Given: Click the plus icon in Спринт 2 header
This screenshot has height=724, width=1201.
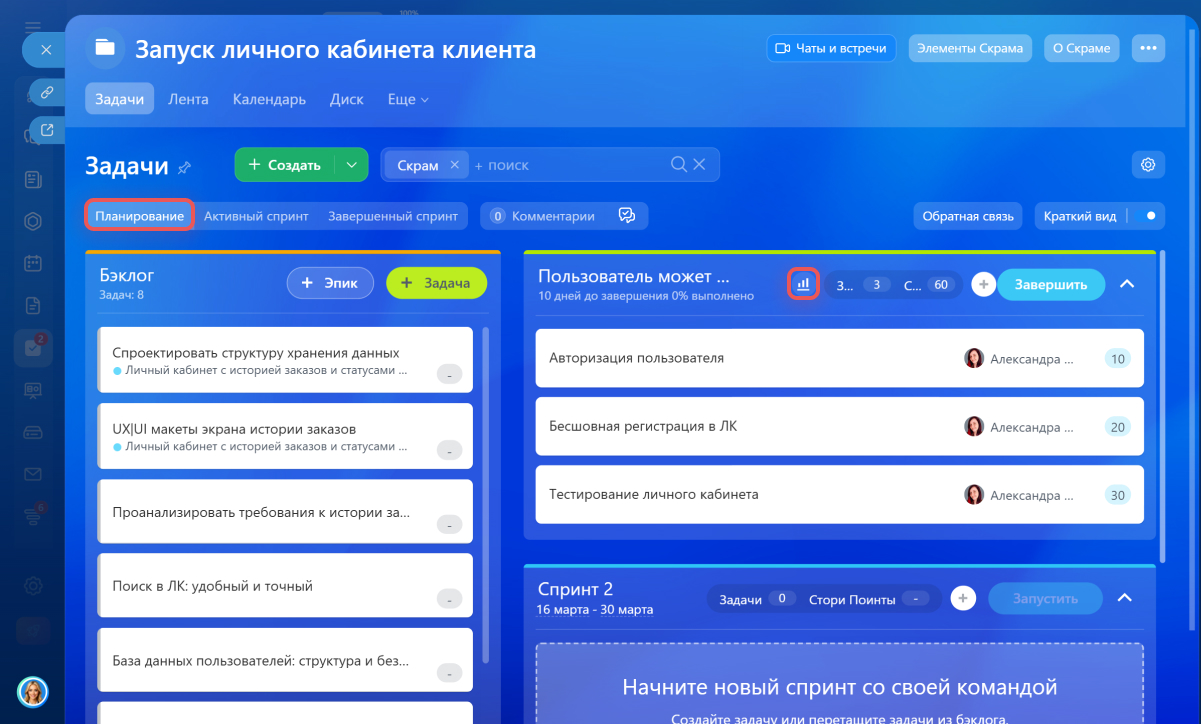Looking at the screenshot, I should click(x=962, y=598).
